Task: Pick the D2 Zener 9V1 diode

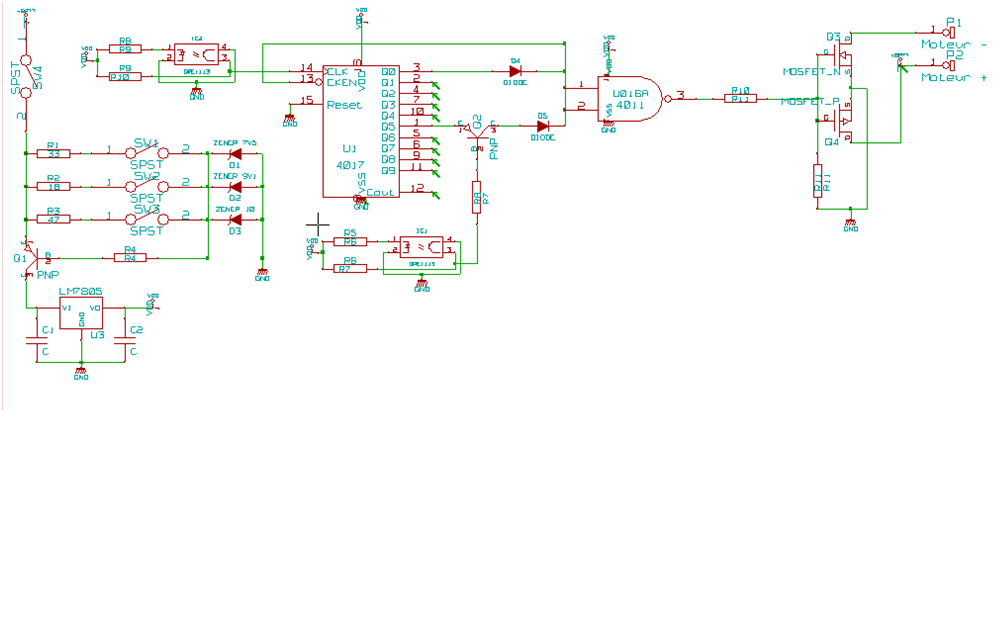Action: (x=235, y=186)
